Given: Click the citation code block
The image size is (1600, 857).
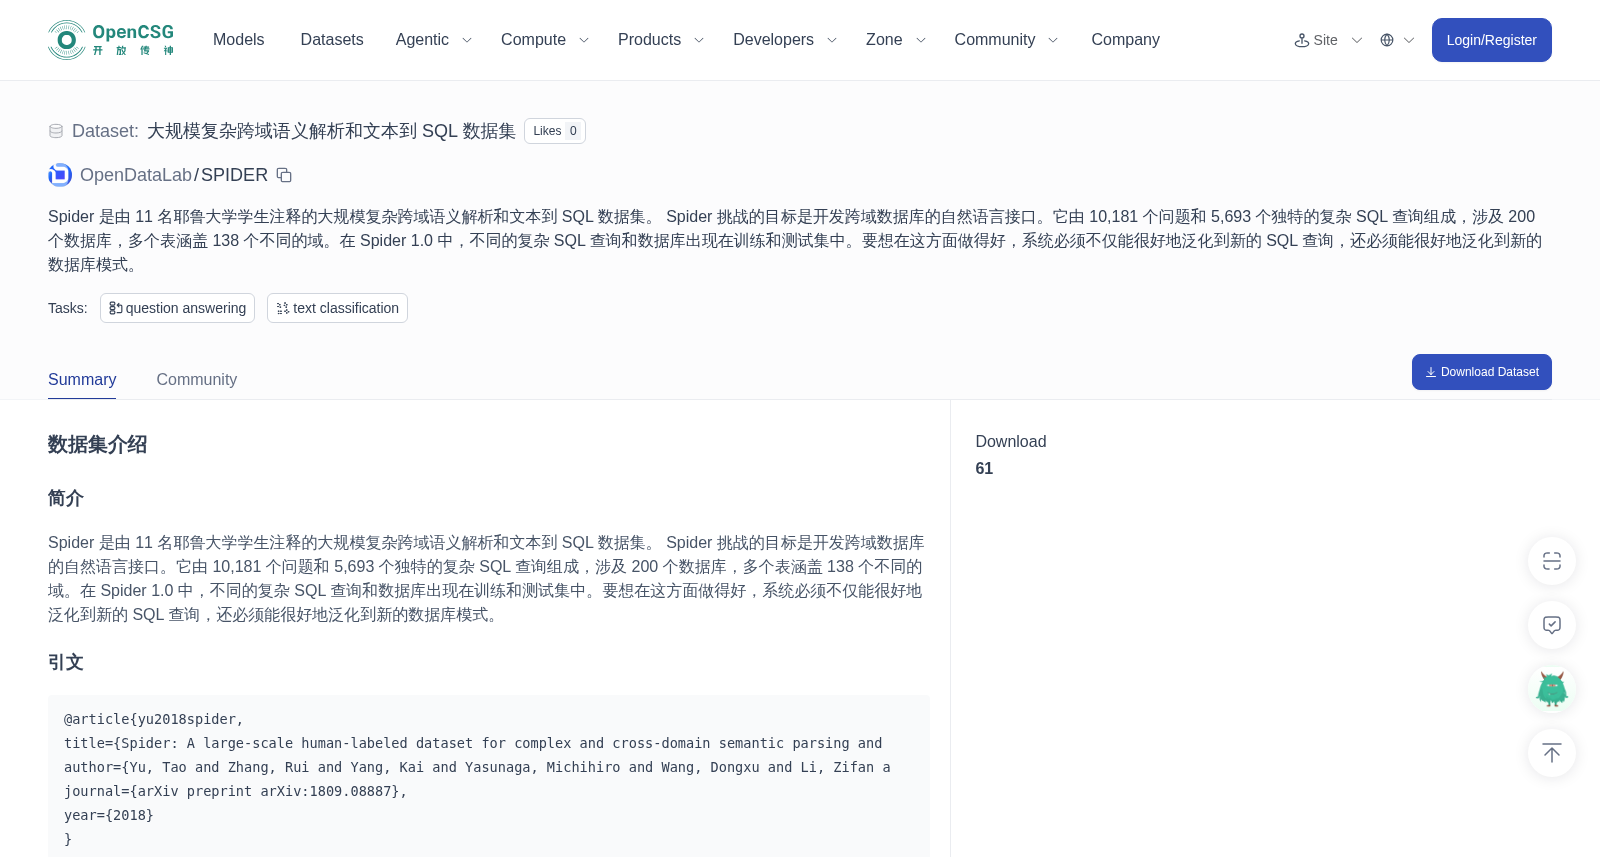Looking at the screenshot, I should point(488,776).
